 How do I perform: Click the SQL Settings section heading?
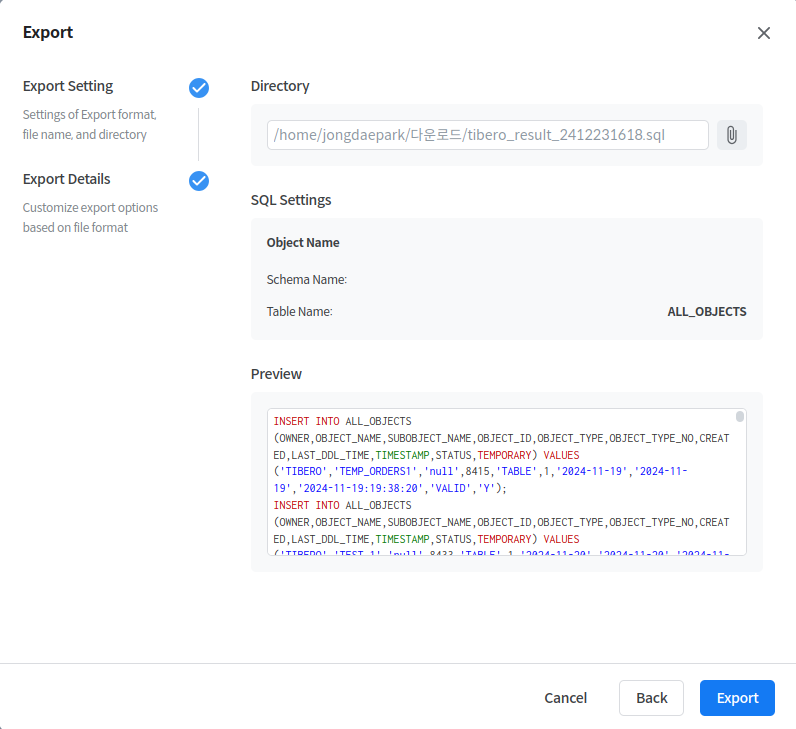click(x=291, y=200)
